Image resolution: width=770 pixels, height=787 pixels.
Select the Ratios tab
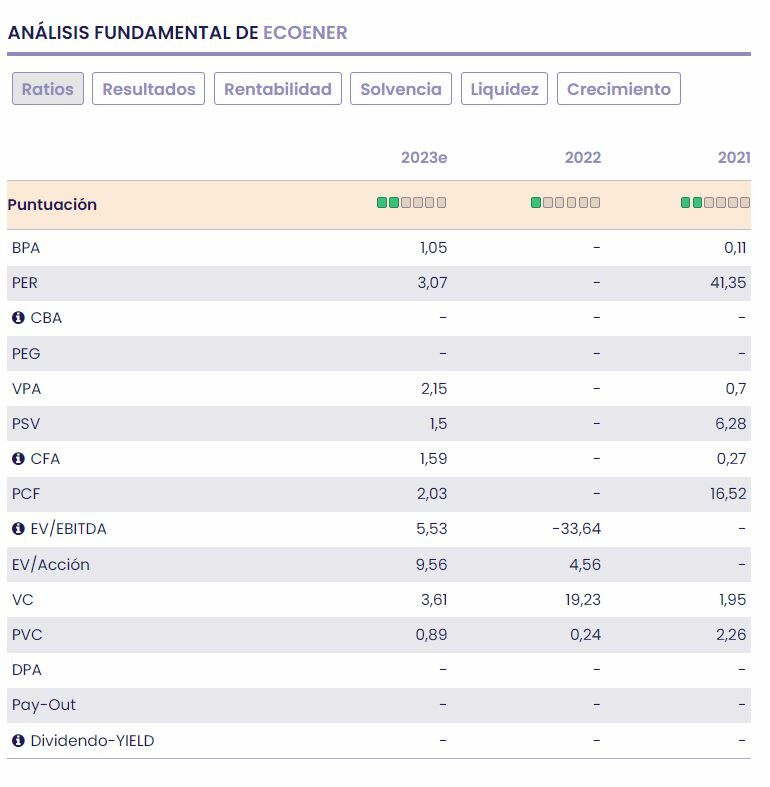[48, 89]
